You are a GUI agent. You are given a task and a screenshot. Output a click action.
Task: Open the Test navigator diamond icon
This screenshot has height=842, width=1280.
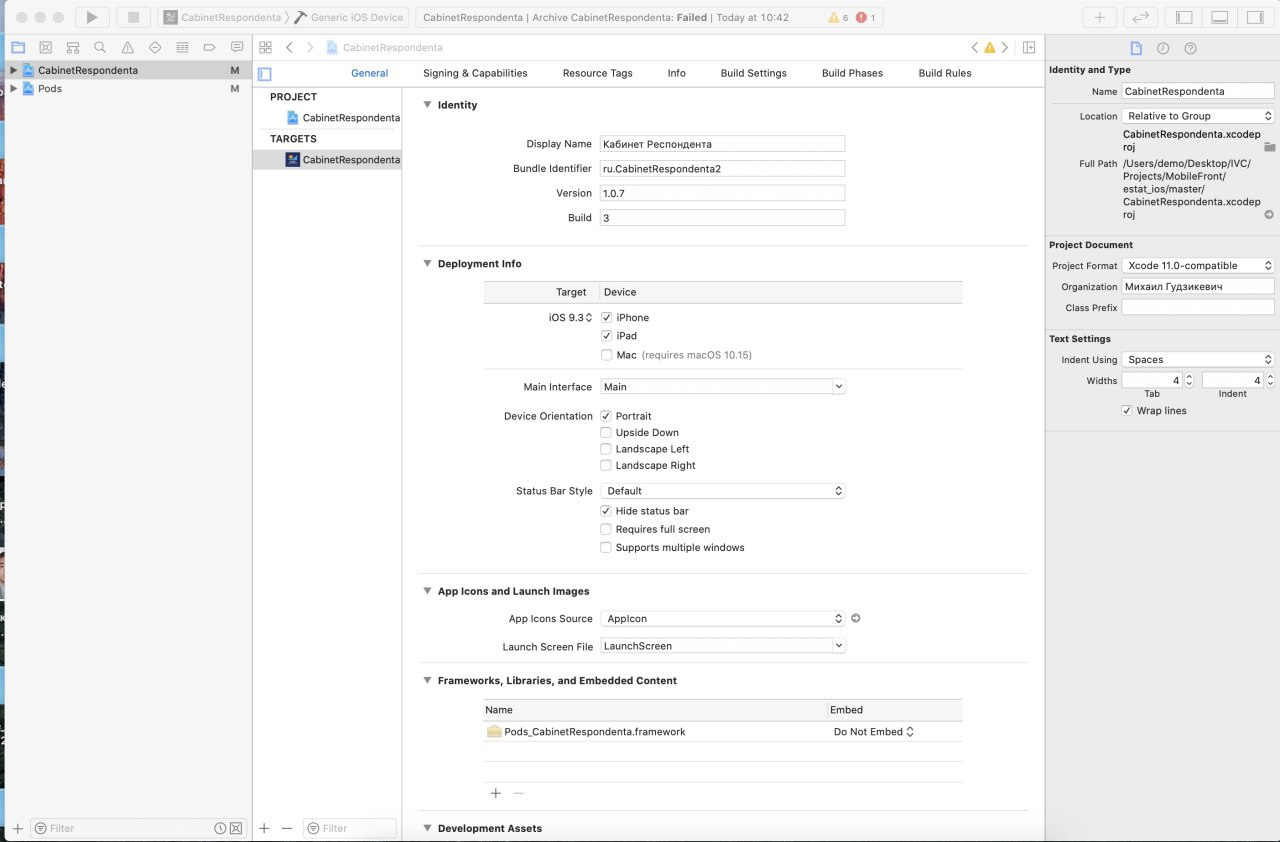click(x=155, y=47)
